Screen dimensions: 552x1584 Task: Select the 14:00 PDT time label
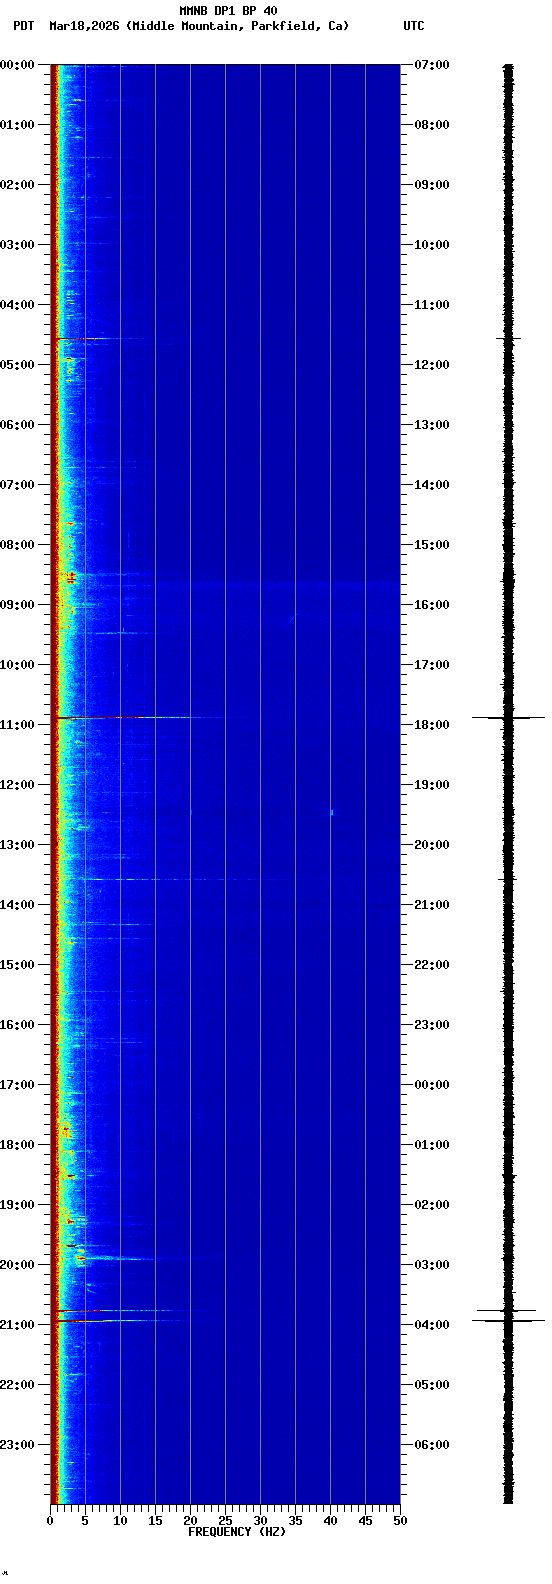coord(17,905)
